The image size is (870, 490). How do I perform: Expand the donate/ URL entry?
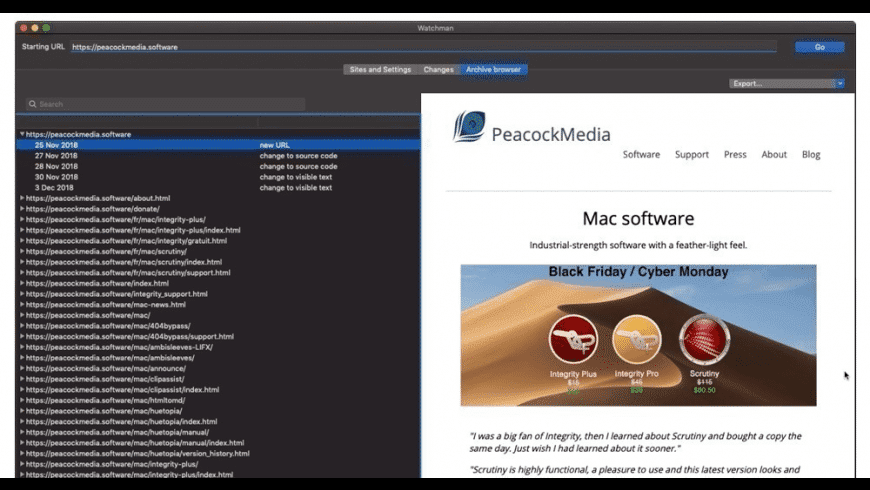(x=22, y=209)
